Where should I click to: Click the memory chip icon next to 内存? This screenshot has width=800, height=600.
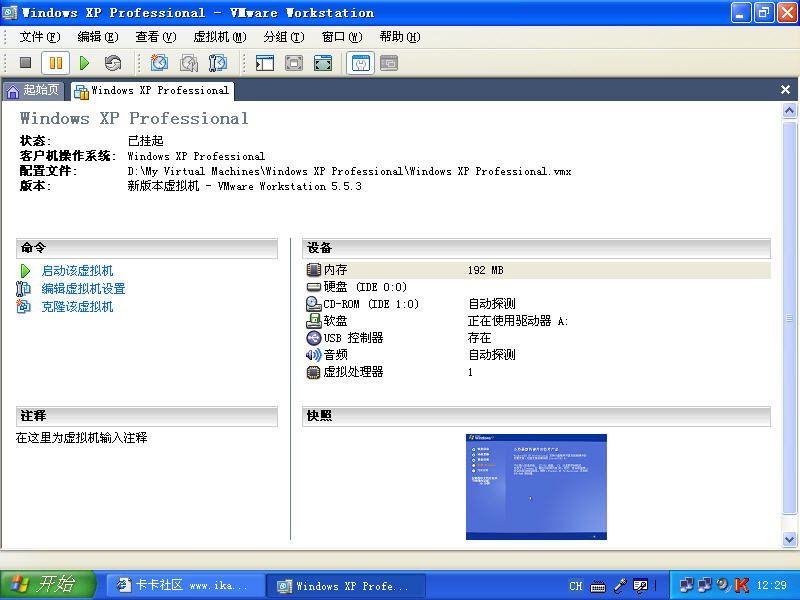[313, 269]
